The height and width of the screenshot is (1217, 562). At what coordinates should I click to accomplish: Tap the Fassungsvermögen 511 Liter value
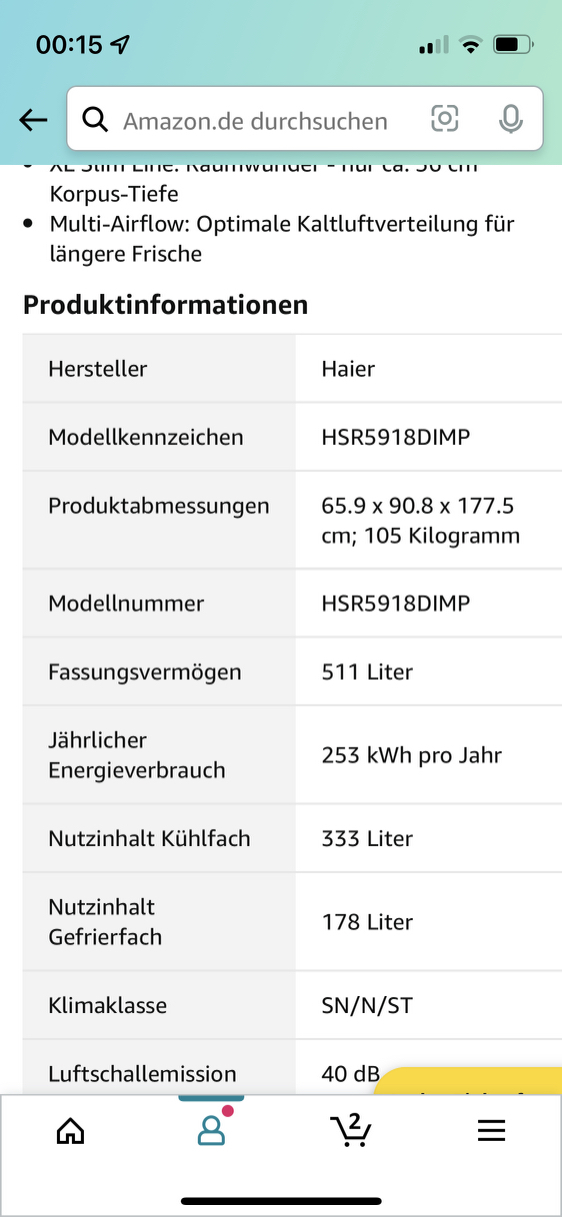(367, 672)
